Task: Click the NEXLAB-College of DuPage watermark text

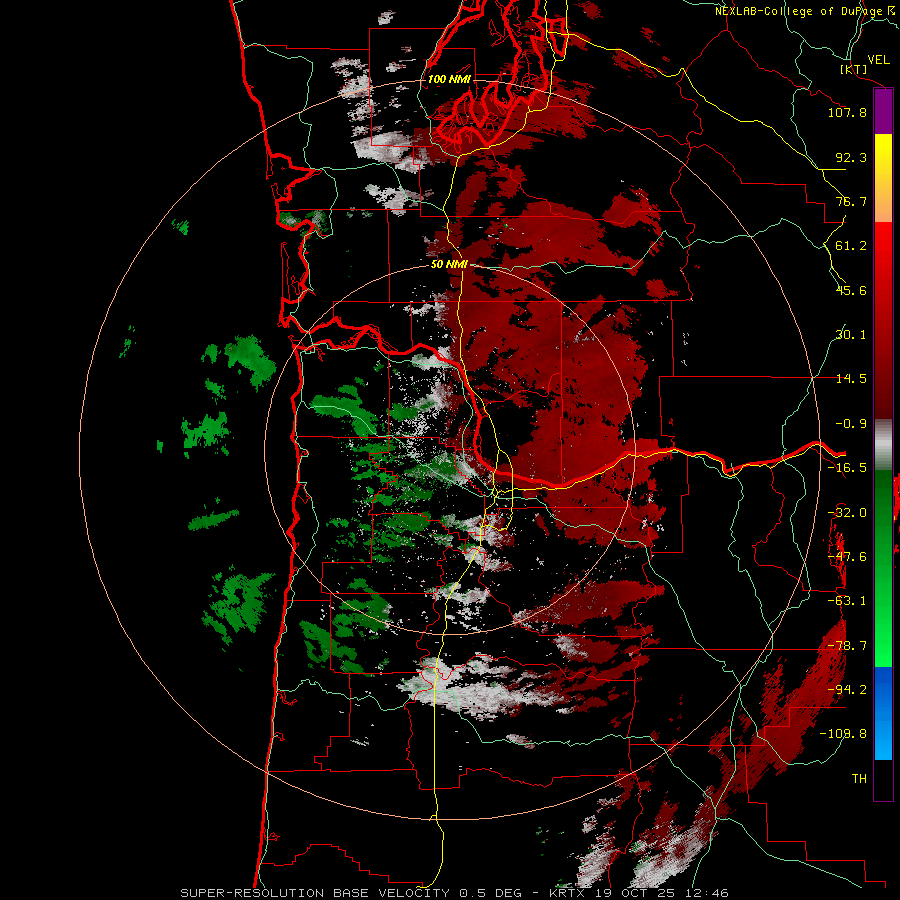Action: coord(804,11)
